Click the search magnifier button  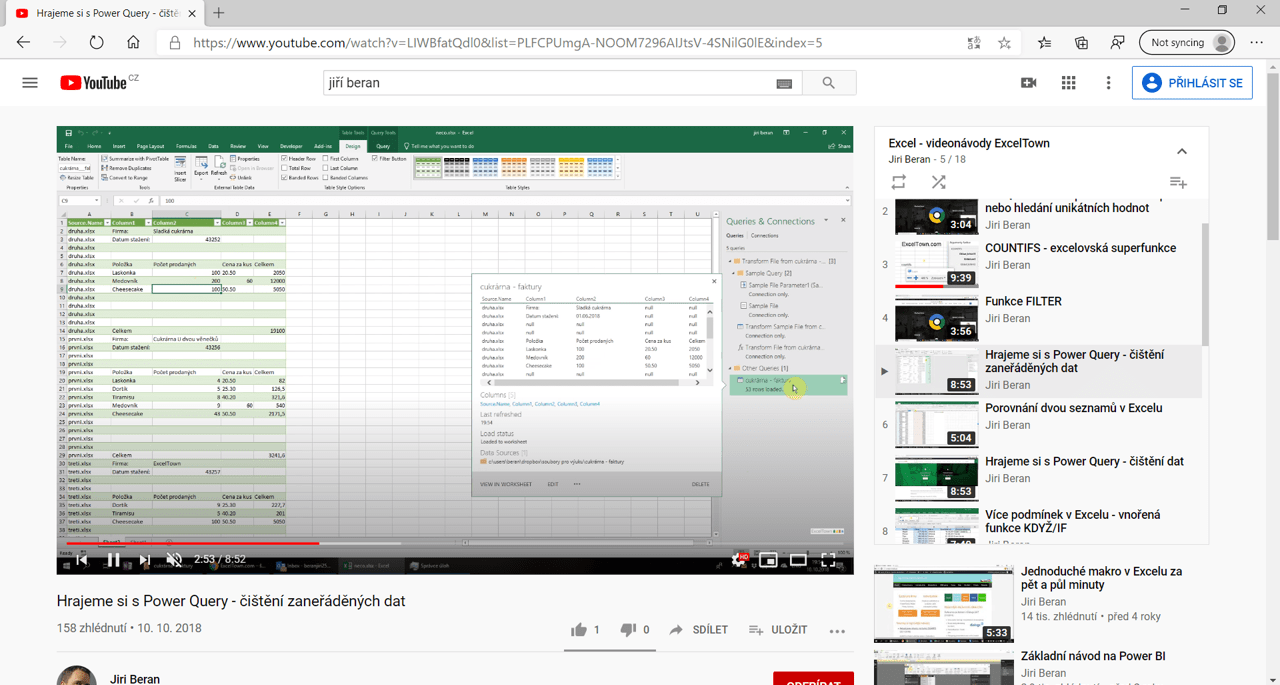[828, 83]
